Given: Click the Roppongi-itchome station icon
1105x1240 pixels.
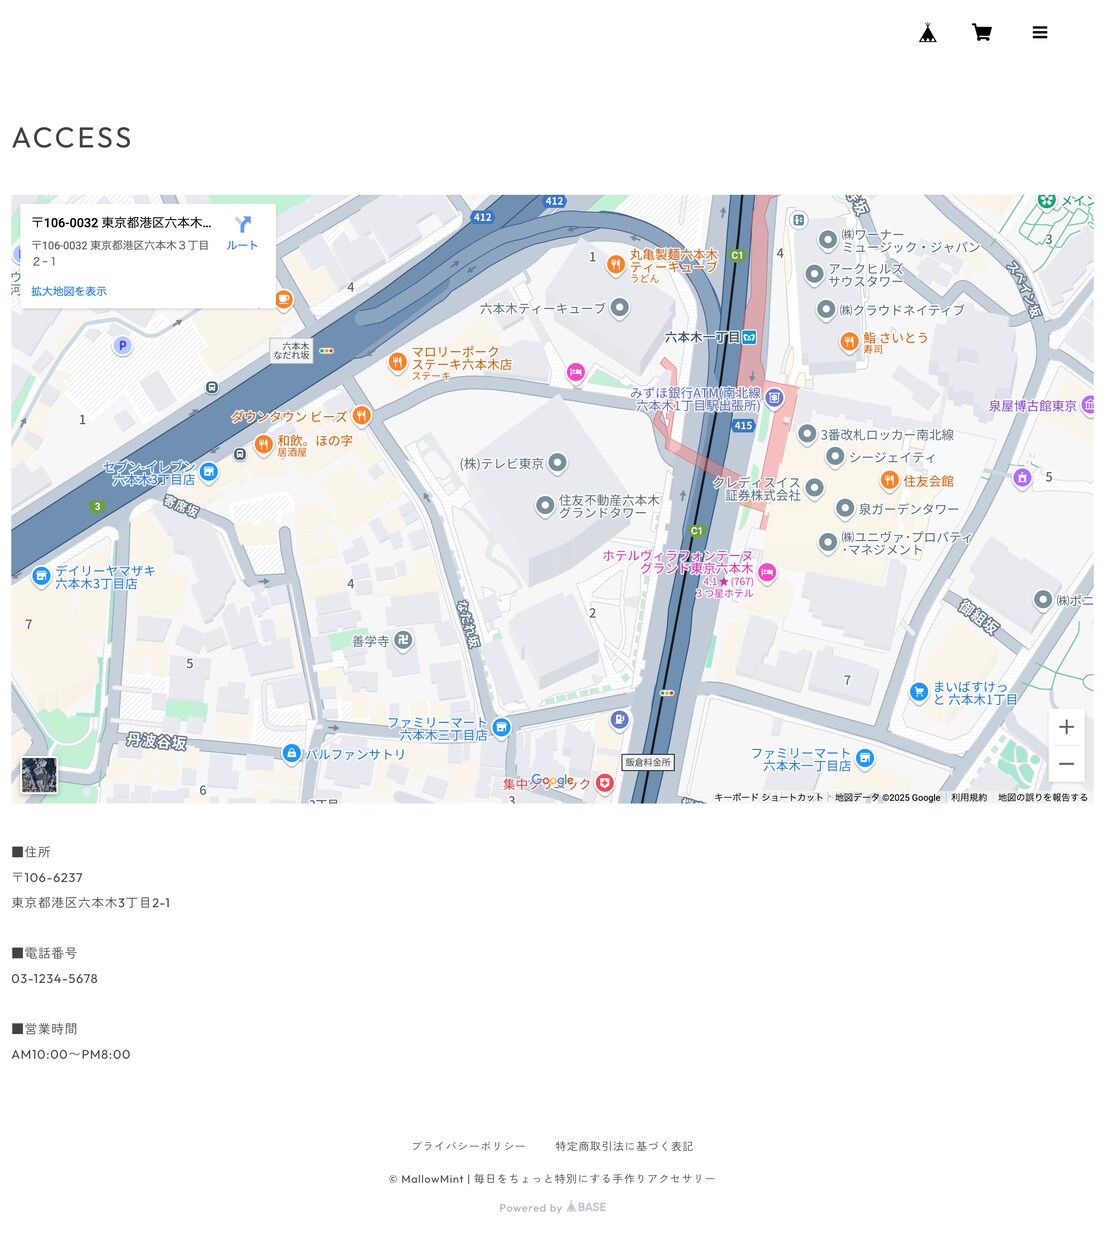Looking at the screenshot, I should [749, 338].
